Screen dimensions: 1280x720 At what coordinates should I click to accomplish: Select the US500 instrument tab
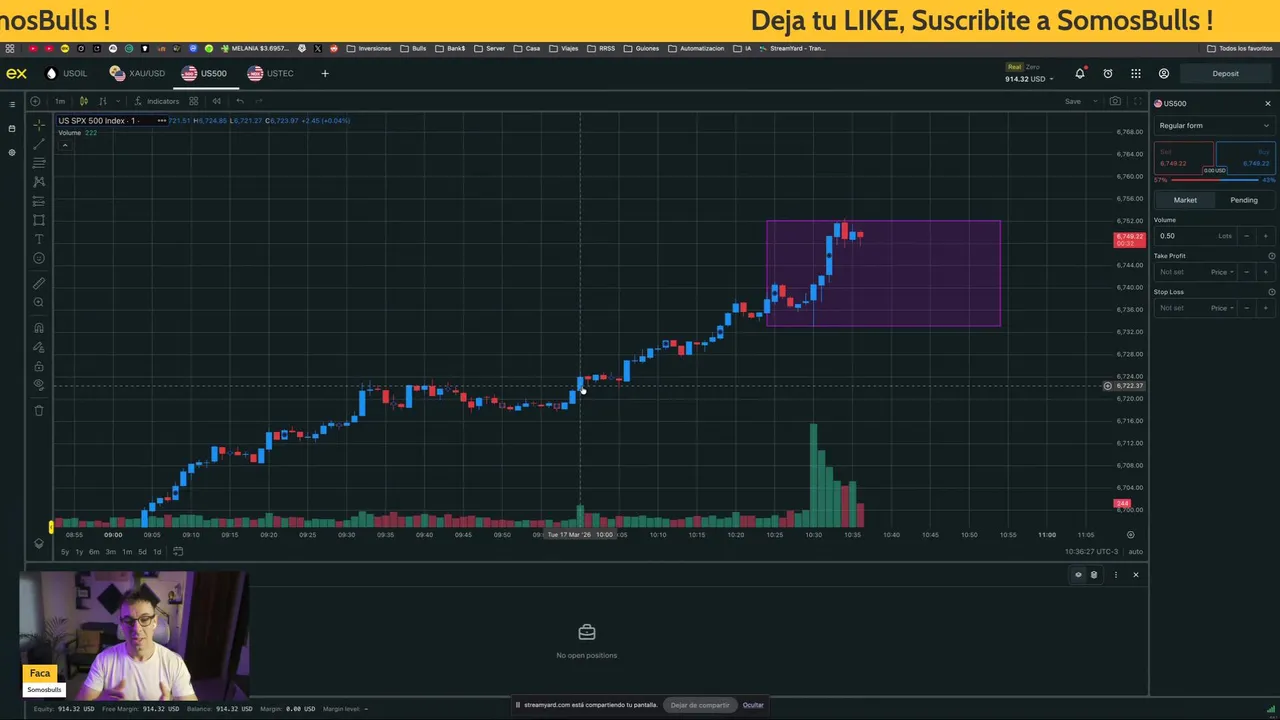tap(204, 73)
